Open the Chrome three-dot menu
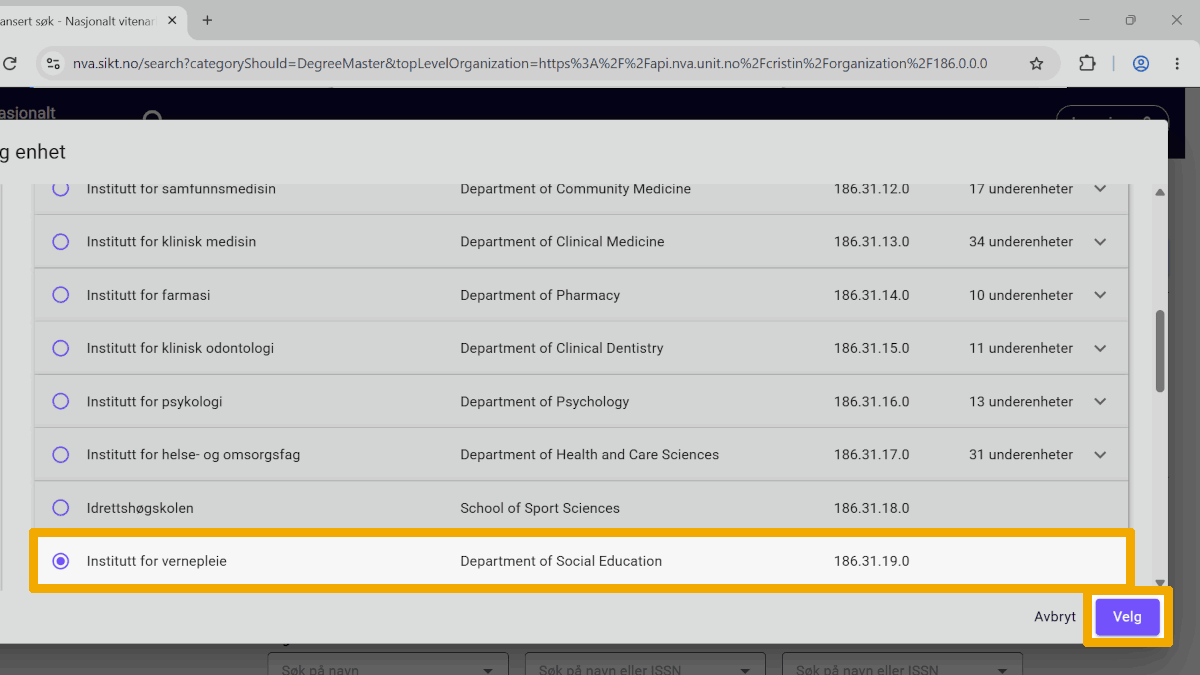1200x675 pixels. pyautogui.click(x=1178, y=63)
